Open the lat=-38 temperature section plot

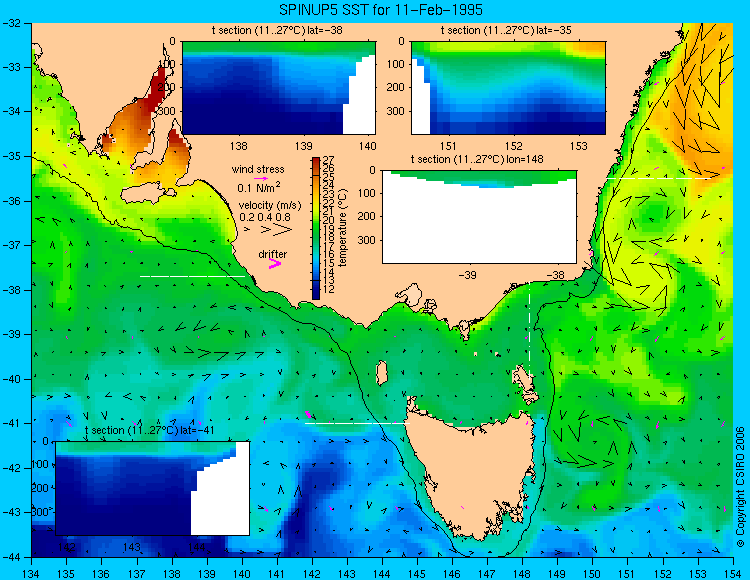(279, 88)
